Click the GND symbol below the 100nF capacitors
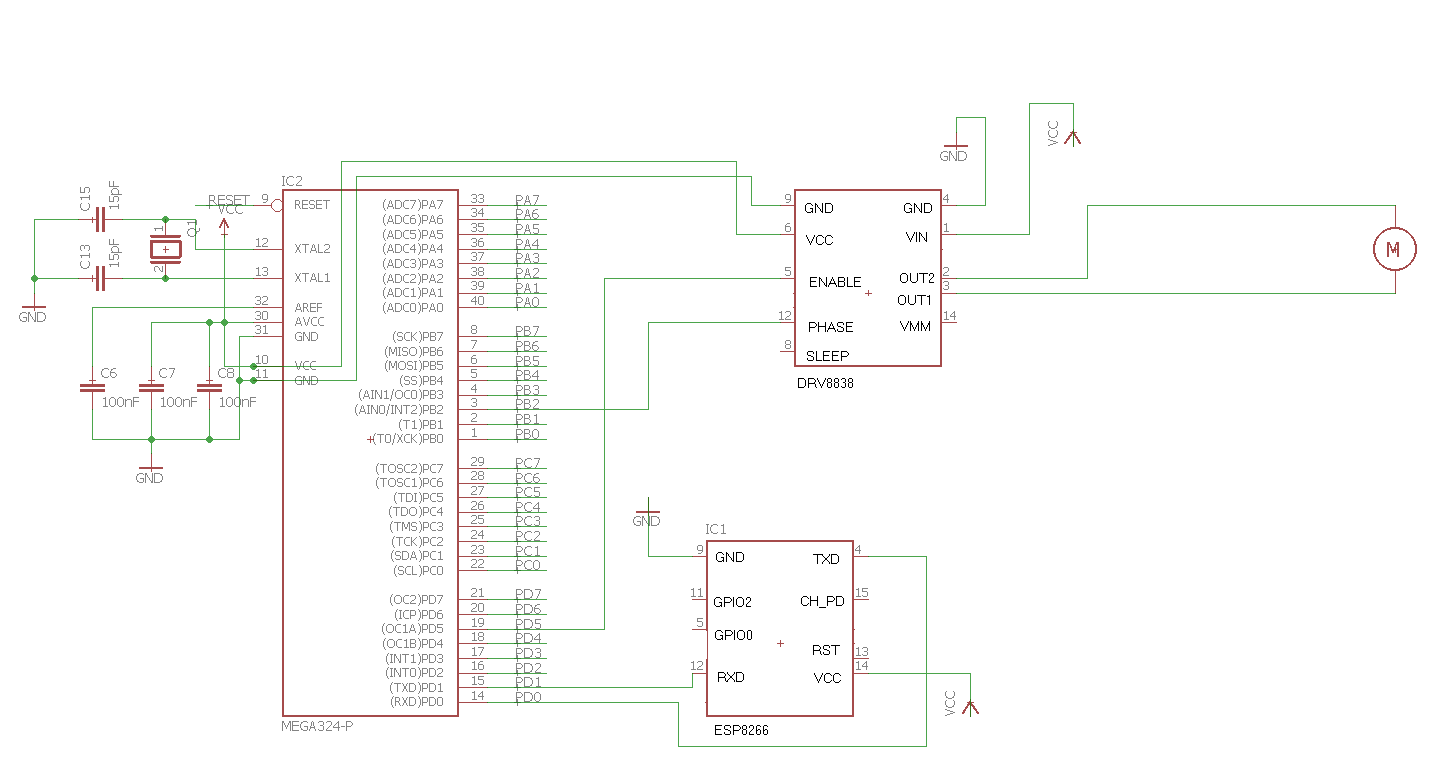This screenshot has height=766, width=1434. coord(150,473)
